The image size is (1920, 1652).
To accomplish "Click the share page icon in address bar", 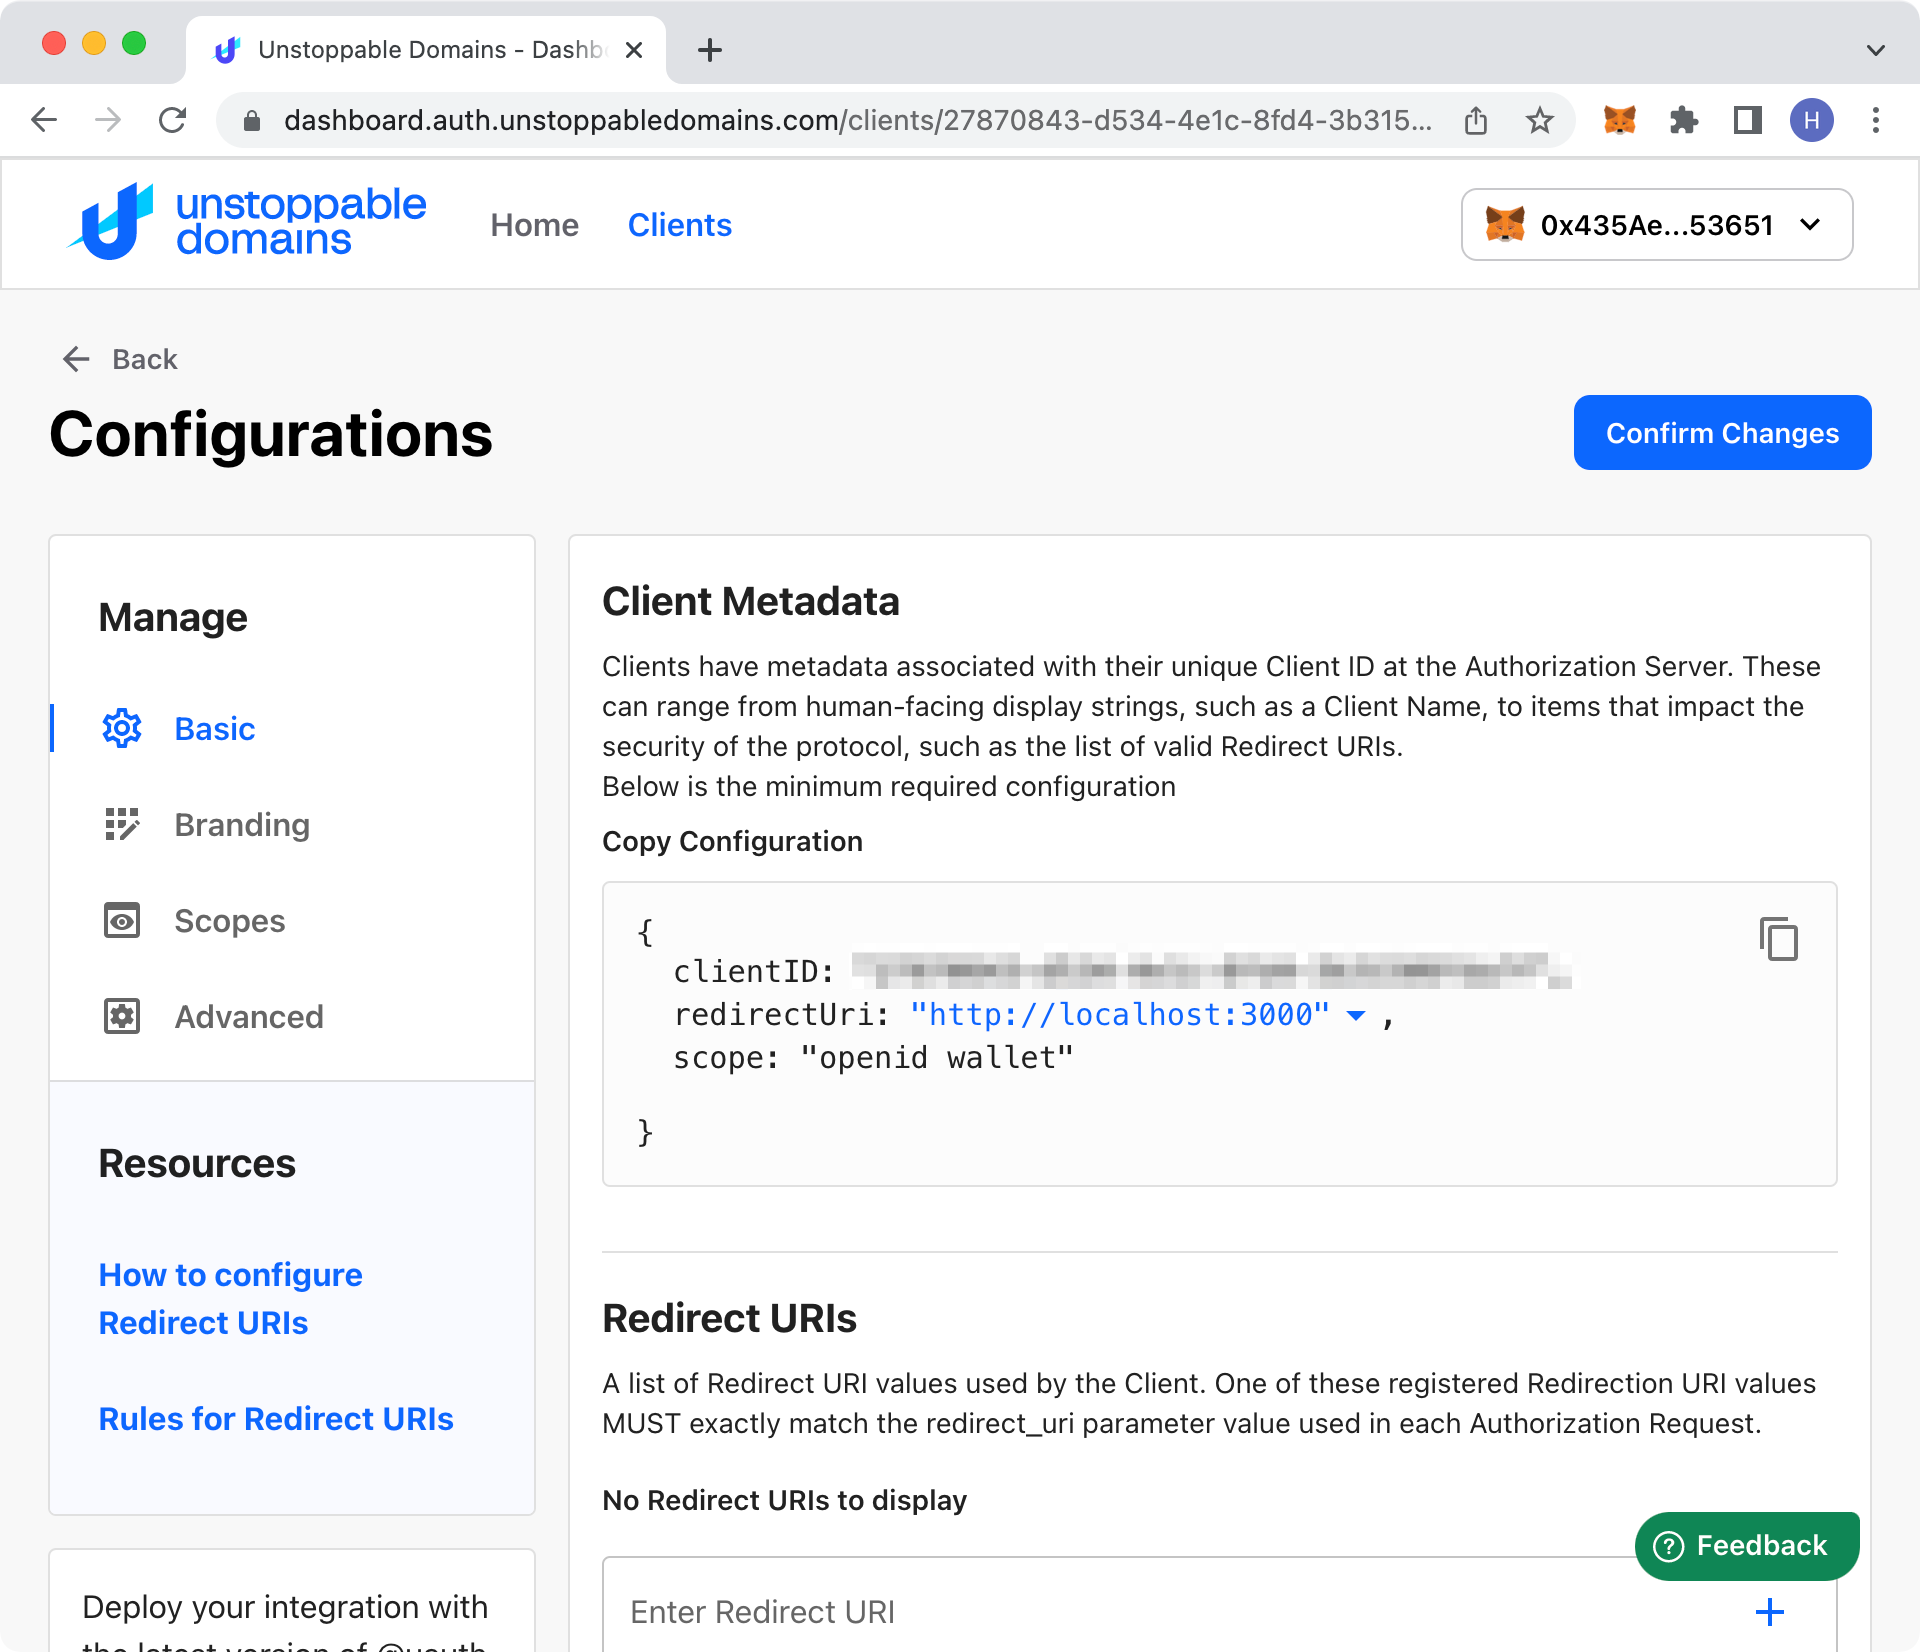I will point(1476,120).
